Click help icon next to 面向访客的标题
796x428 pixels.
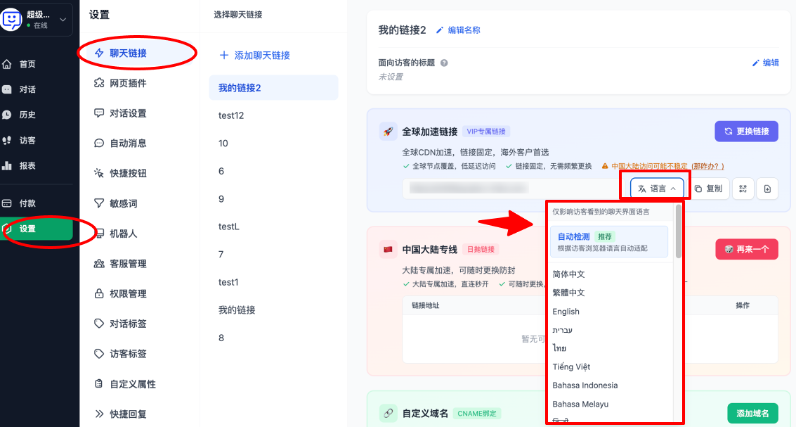pyautogui.click(x=444, y=63)
